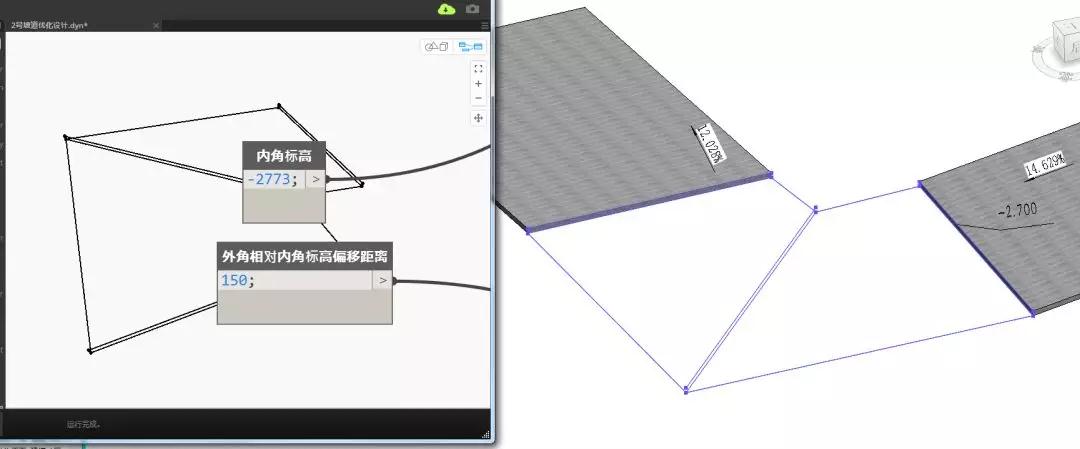The width and height of the screenshot is (1080, 449).
Task: Switch to graph node view mode
Action: (x=470, y=47)
